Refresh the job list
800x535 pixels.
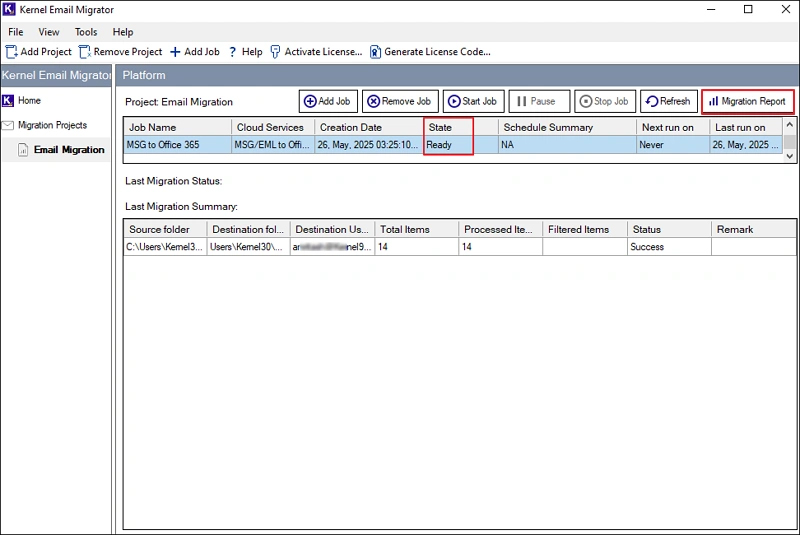point(669,101)
